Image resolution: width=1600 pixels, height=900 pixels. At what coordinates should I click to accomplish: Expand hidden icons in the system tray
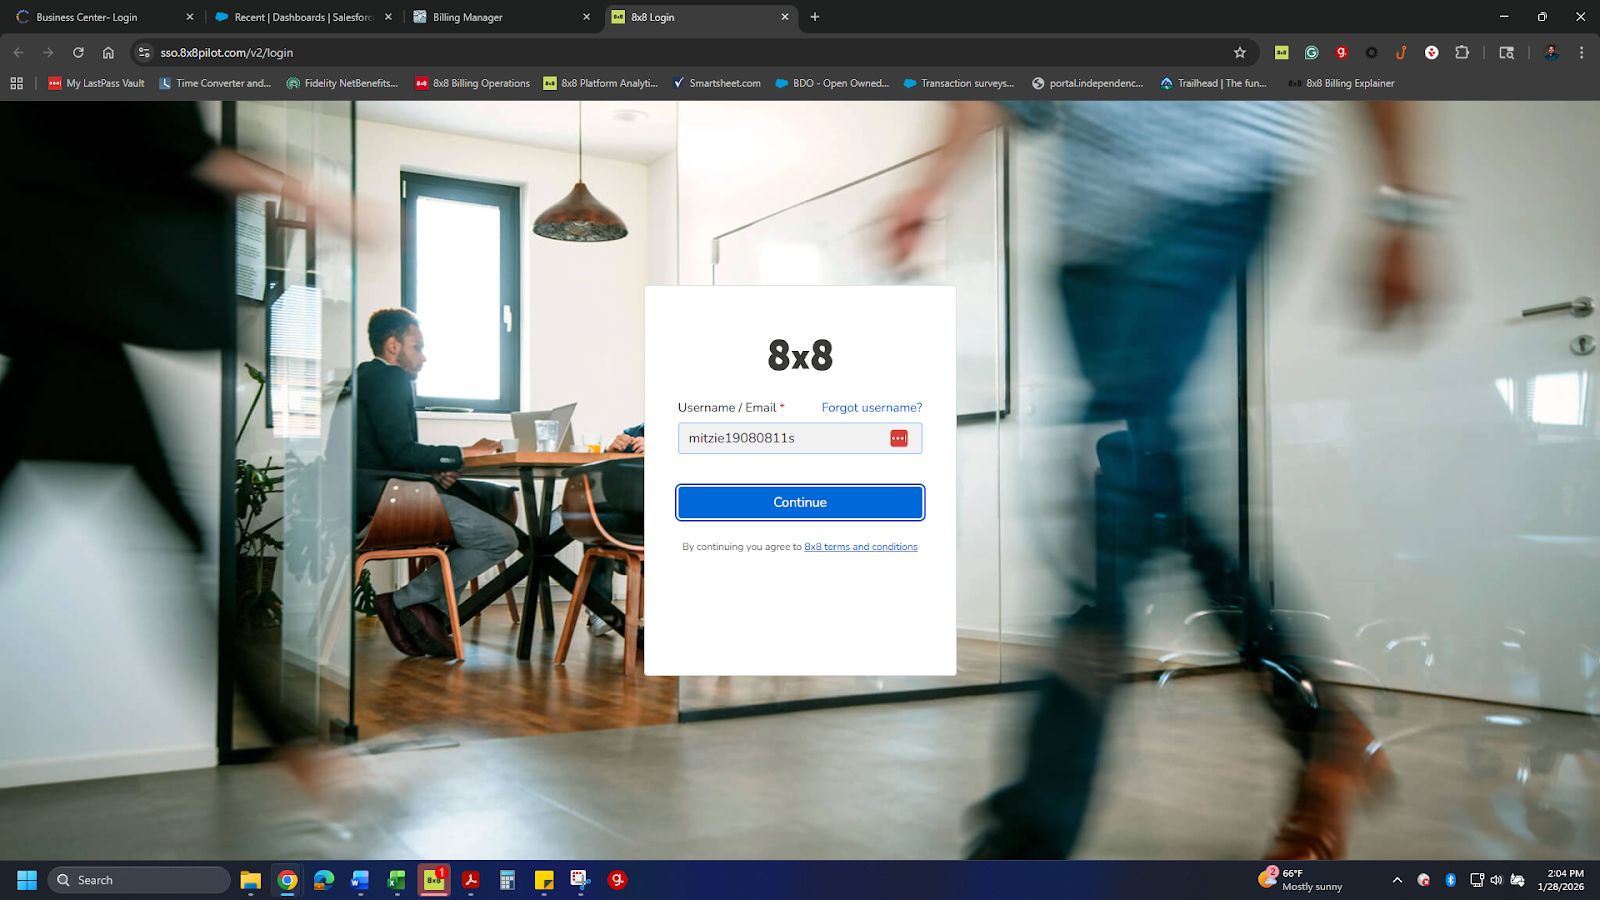(x=1397, y=880)
